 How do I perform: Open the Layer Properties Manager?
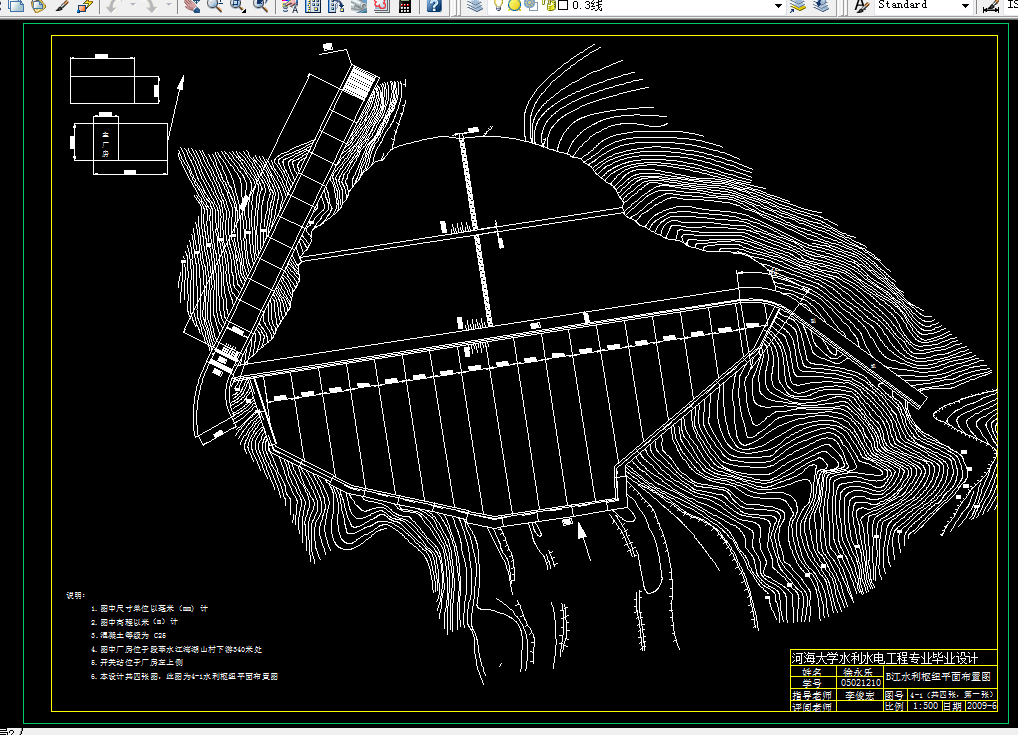(474, 6)
